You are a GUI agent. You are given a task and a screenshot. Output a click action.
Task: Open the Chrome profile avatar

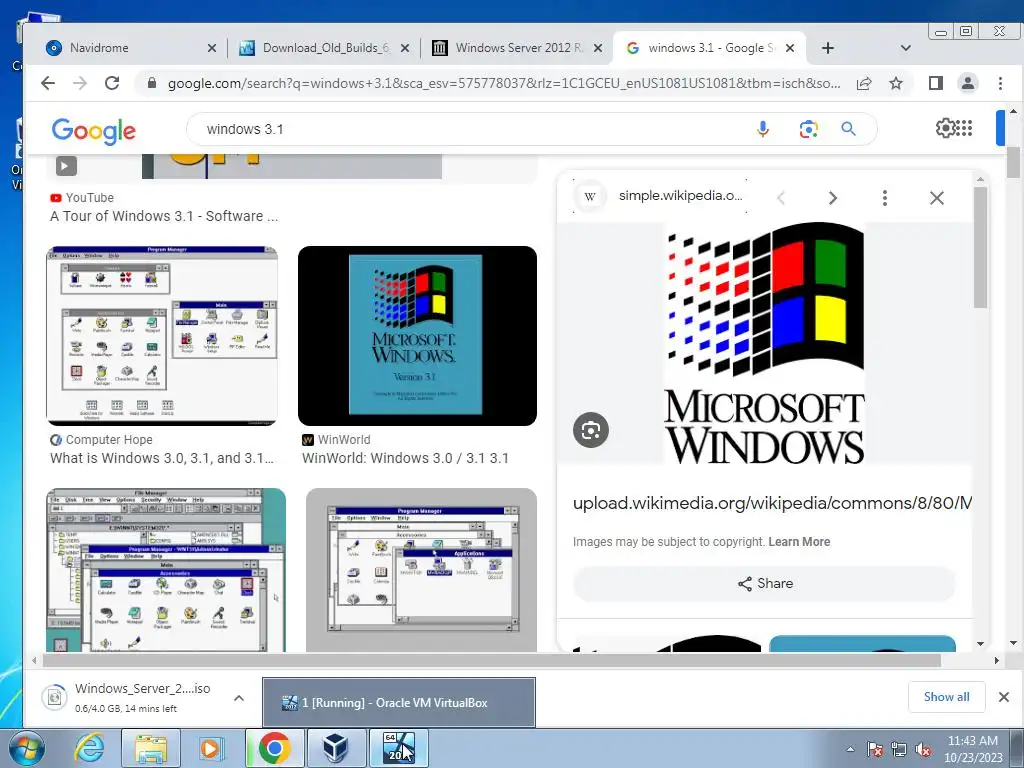(967, 83)
